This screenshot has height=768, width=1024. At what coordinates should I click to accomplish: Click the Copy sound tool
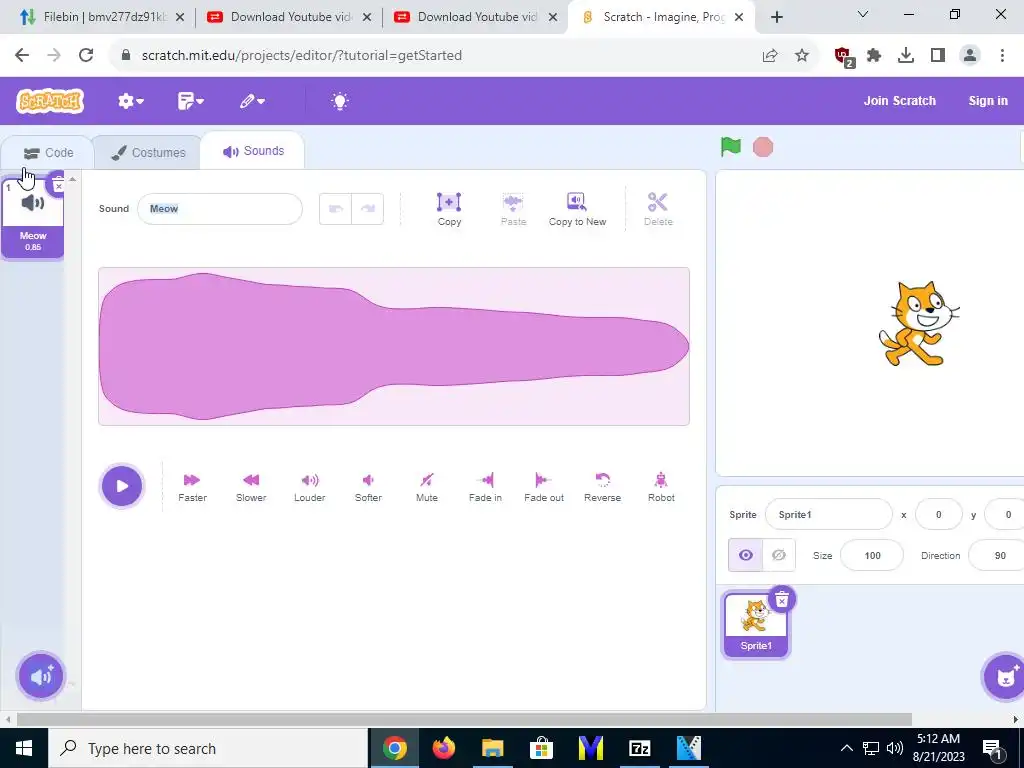coord(449,209)
